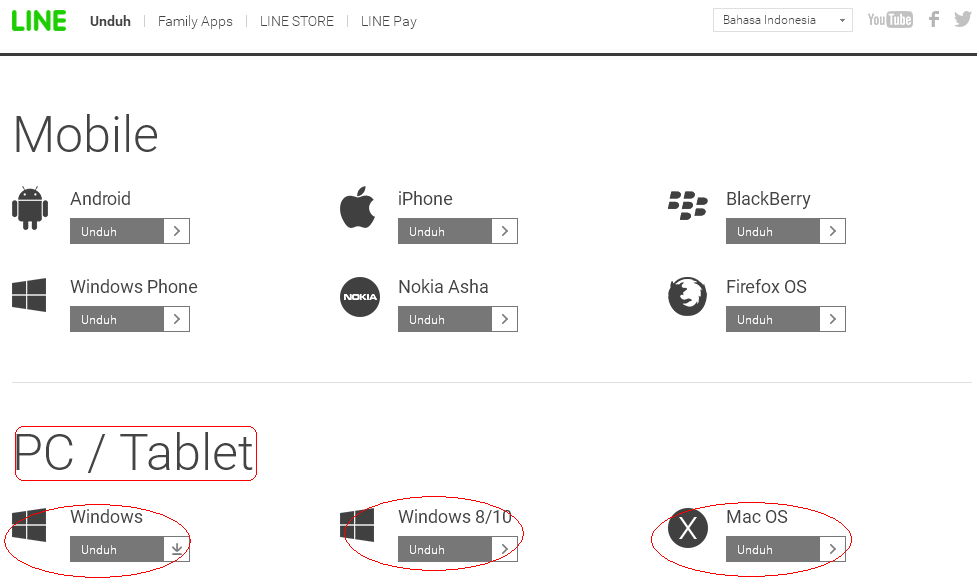This screenshot has height=583, width=977.
Task: Click Unduh button under Windows 8/10
Action: pyautogui.click(x=445, y=549)
